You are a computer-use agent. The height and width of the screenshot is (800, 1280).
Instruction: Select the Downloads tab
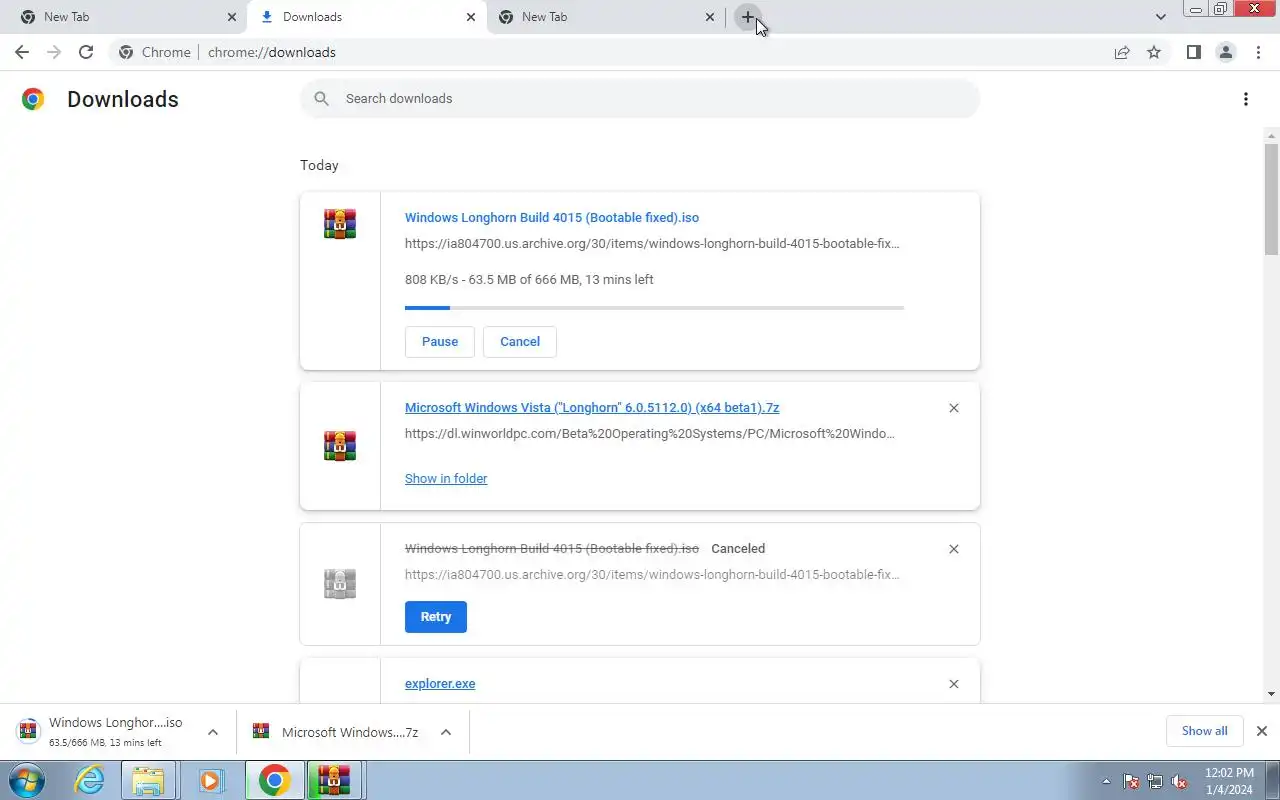(366, 17)
